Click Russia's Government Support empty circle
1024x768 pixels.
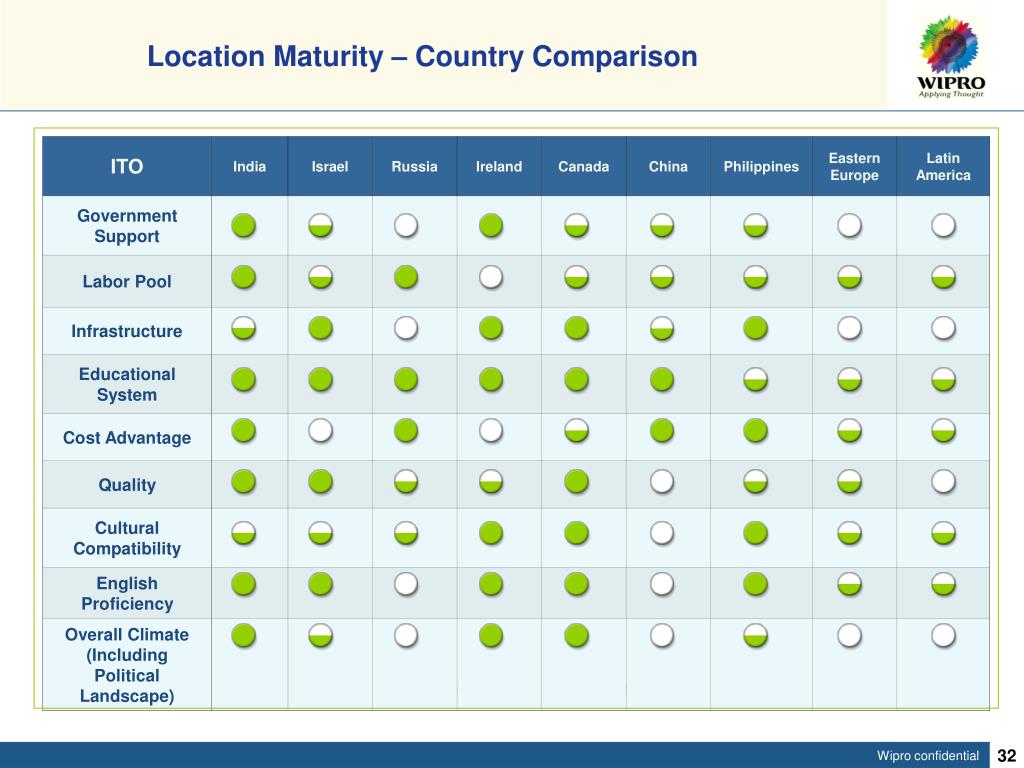point(406,225)
